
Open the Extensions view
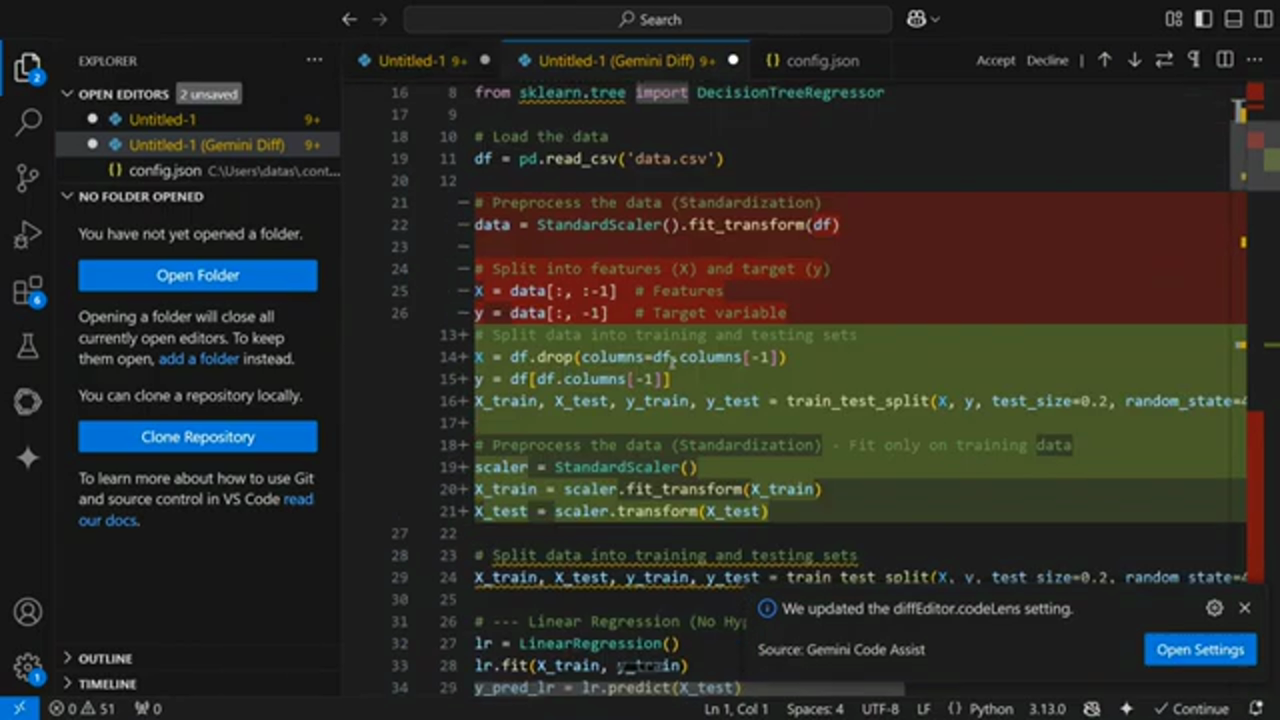coord(28,291)
